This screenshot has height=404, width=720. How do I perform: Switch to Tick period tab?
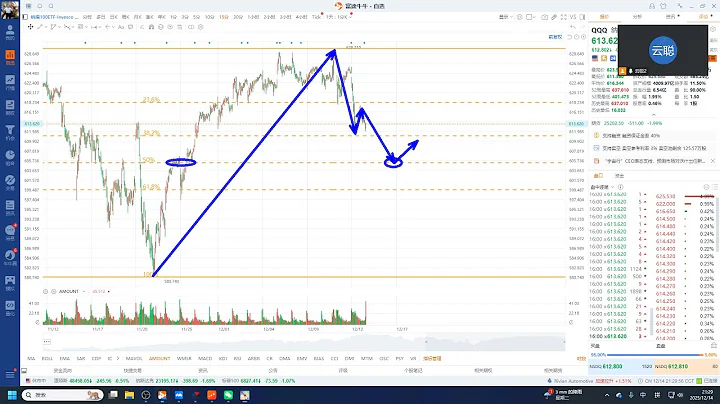click(317, 17)
